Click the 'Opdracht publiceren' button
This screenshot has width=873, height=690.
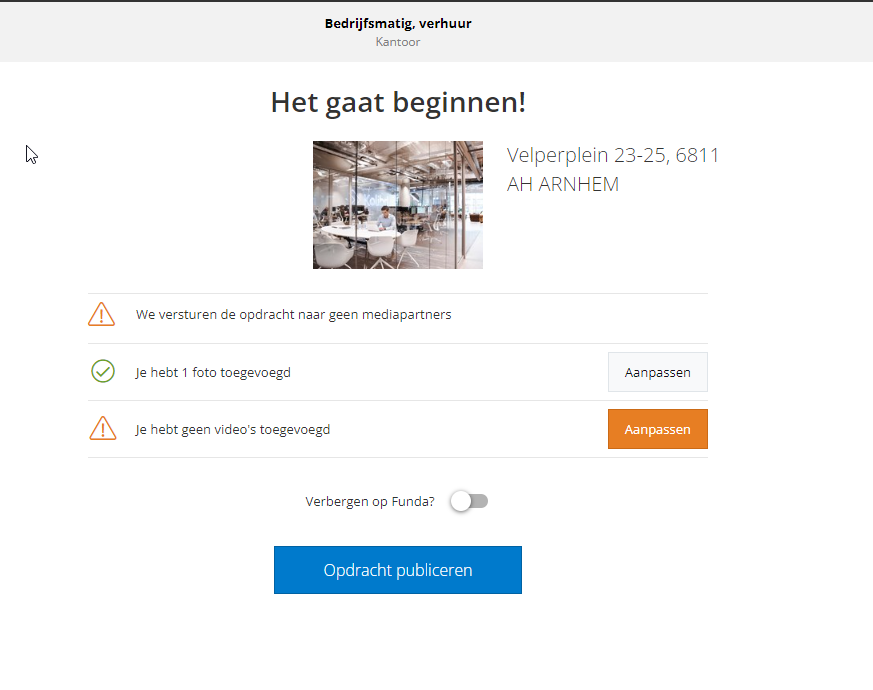(398, 570)
